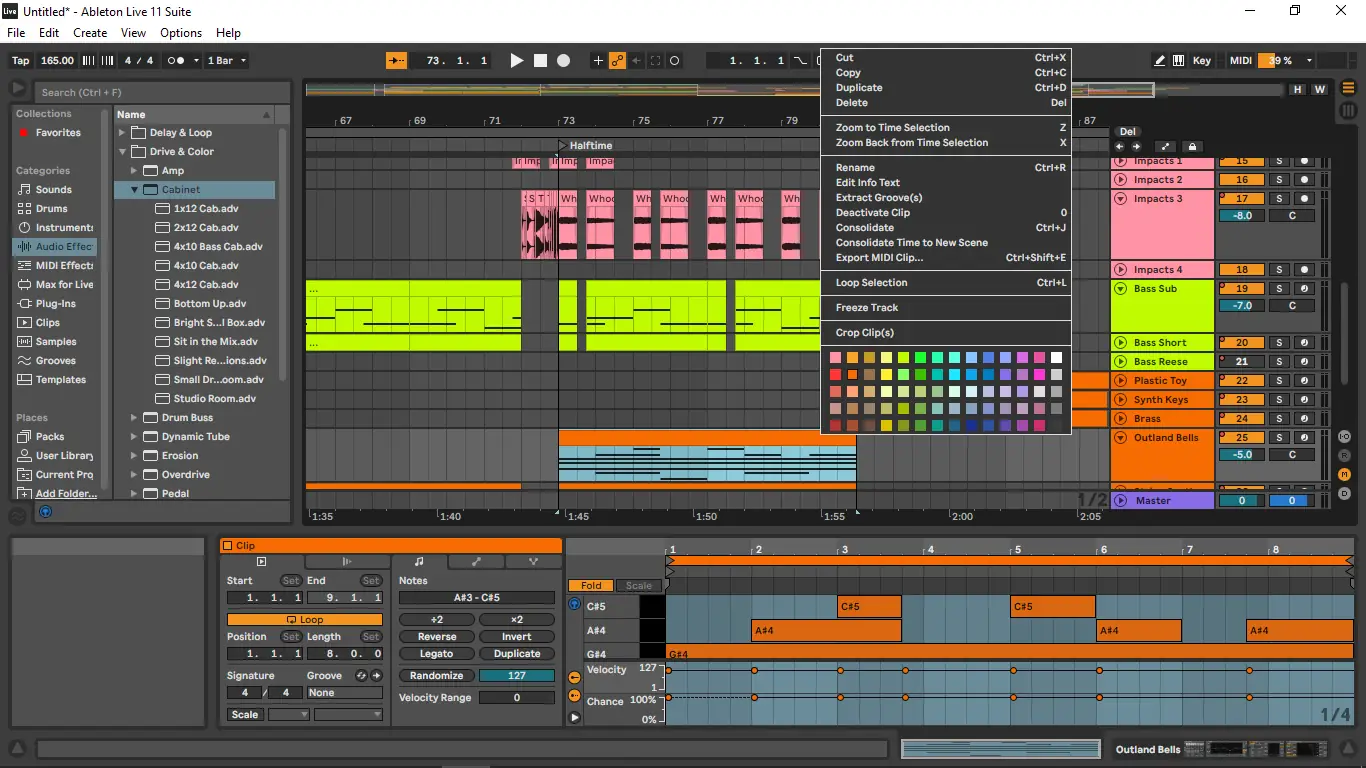Click the Tap tempo button

click(20, 61)
